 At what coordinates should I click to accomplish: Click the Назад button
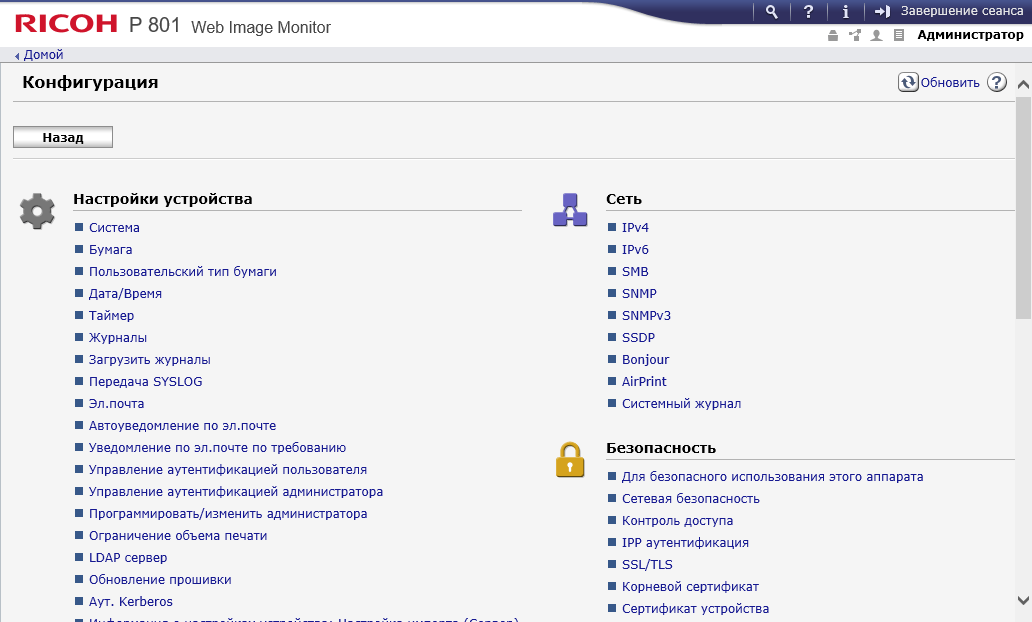(x=63, y=137)
